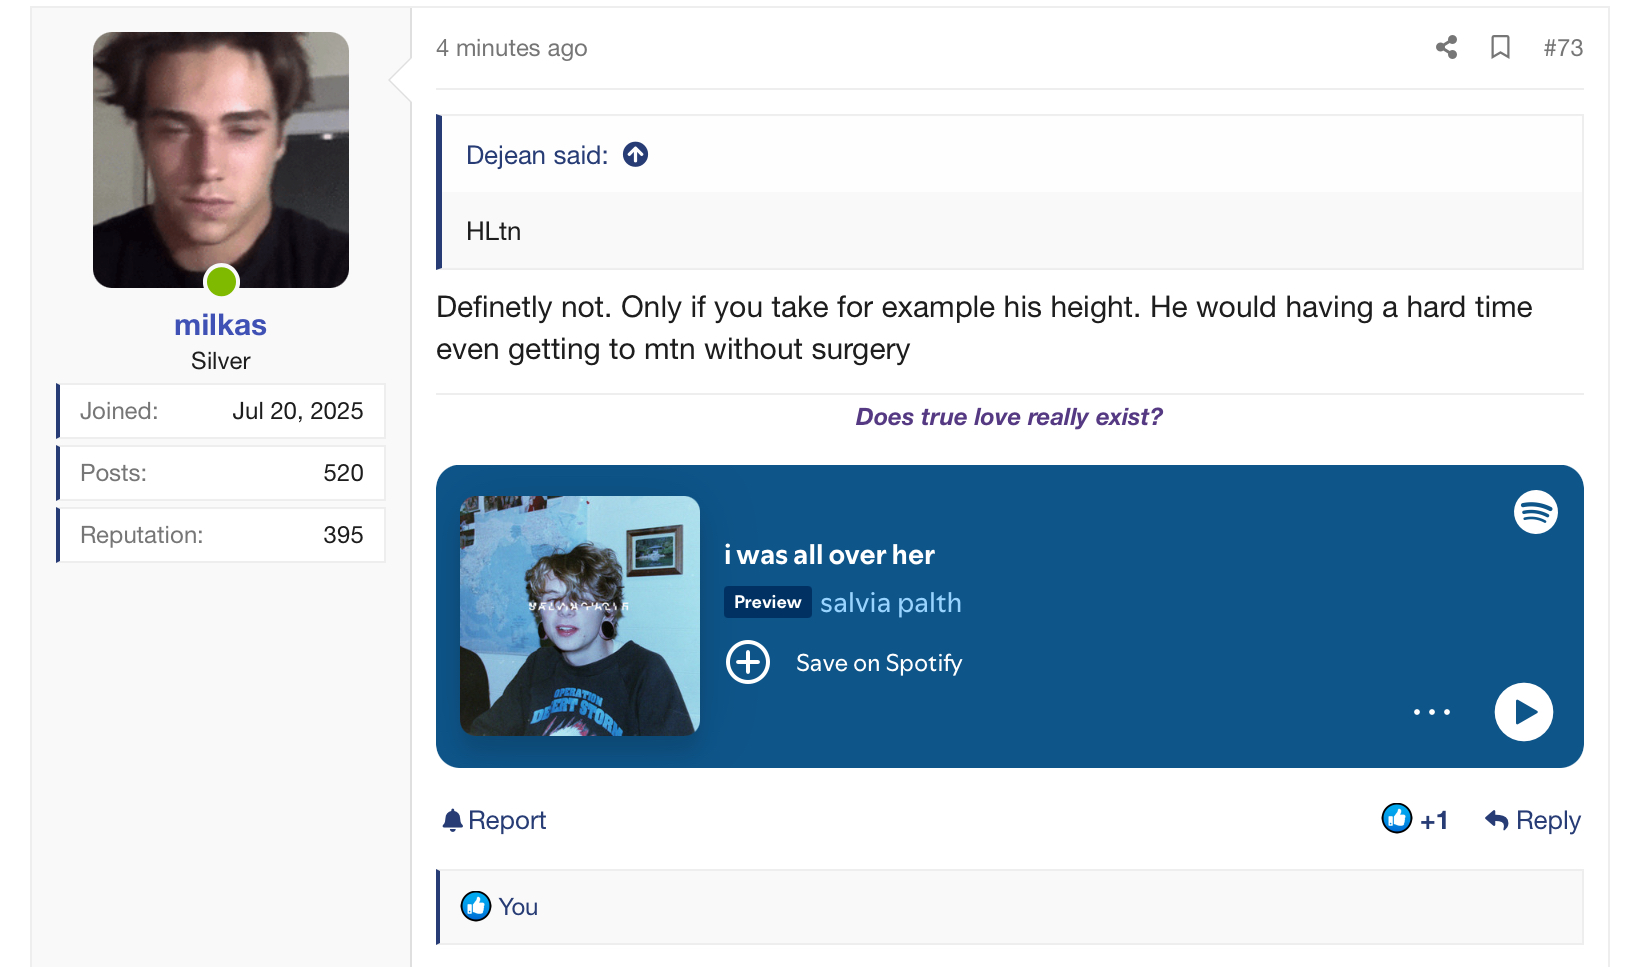Click the Save on Spotify plus icon
The width and height of the screenshot is (1640, 967).
[748, 662]
